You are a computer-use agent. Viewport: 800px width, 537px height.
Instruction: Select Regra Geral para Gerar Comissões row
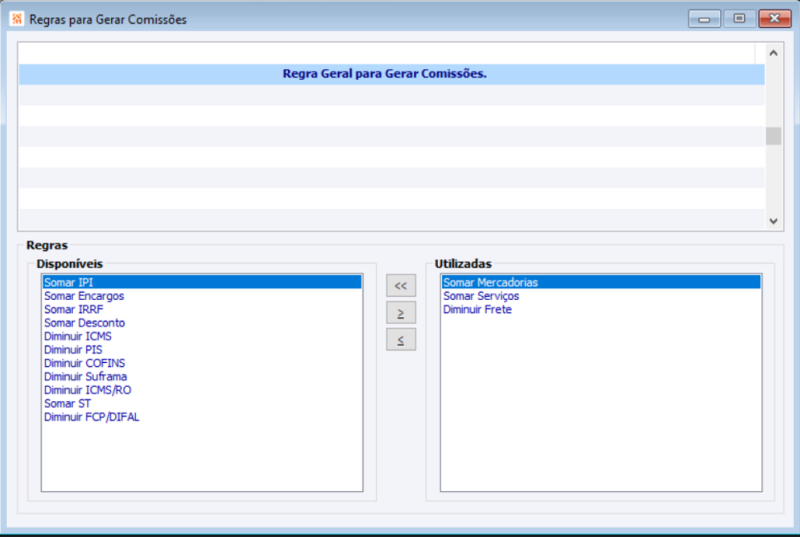391,74
